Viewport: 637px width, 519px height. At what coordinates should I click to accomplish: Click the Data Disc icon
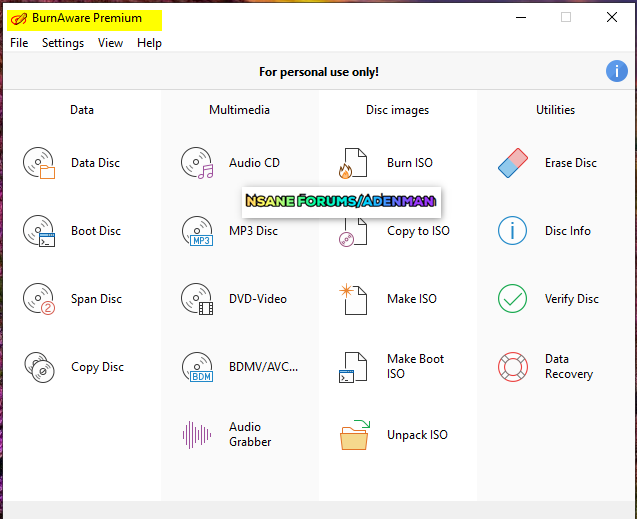point(39,163)
